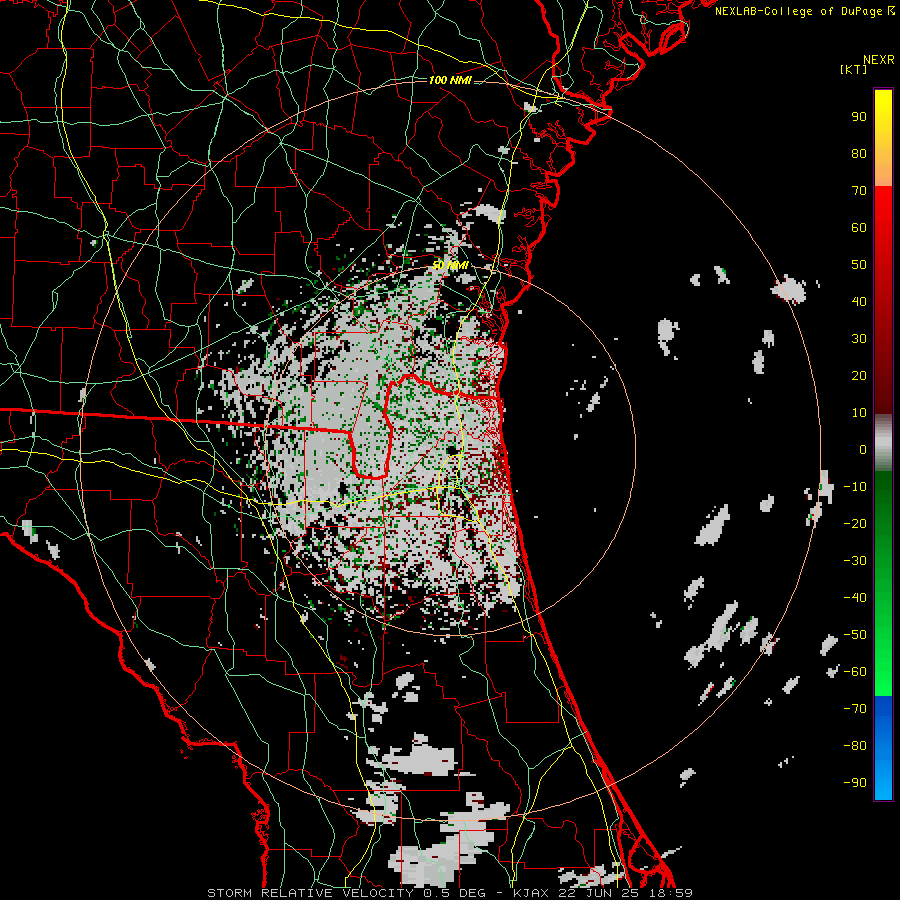The height and width of the screenshot is (900, 900).
Task: Select the -50 value on velocity scale
Action: [855, 635]
